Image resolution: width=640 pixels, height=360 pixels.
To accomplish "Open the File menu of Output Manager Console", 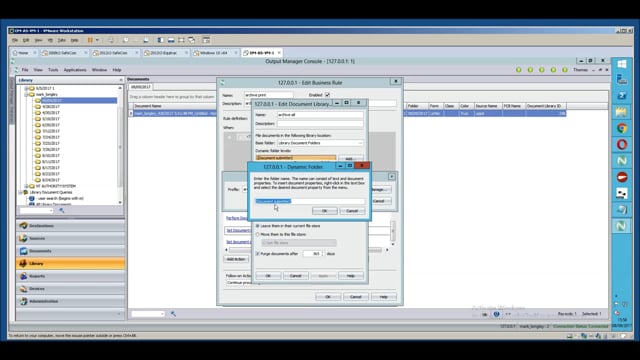I will point(25,70).
